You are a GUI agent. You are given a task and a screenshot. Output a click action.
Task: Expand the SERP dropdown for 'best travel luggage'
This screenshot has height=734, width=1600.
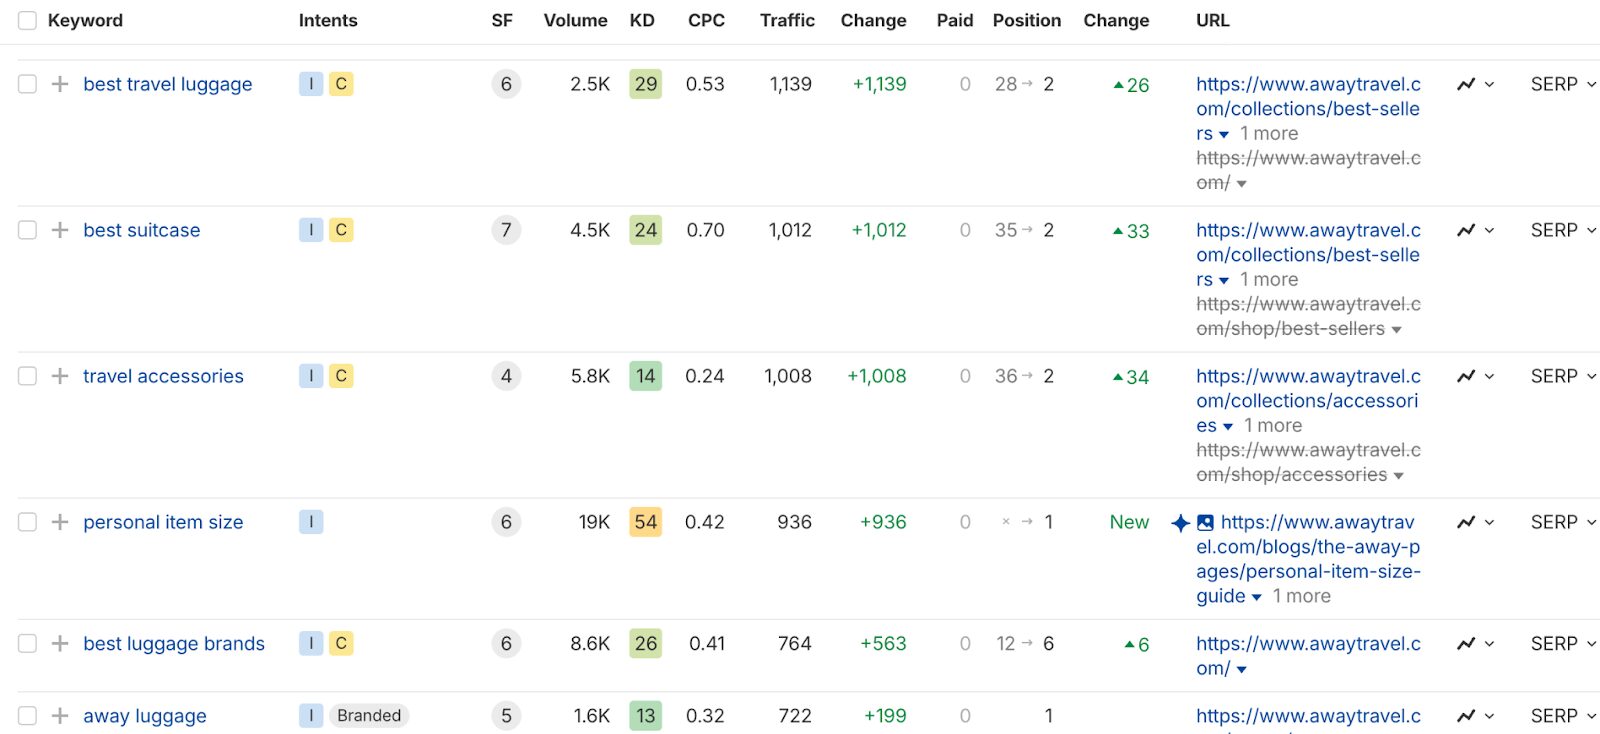point(1564,84)
